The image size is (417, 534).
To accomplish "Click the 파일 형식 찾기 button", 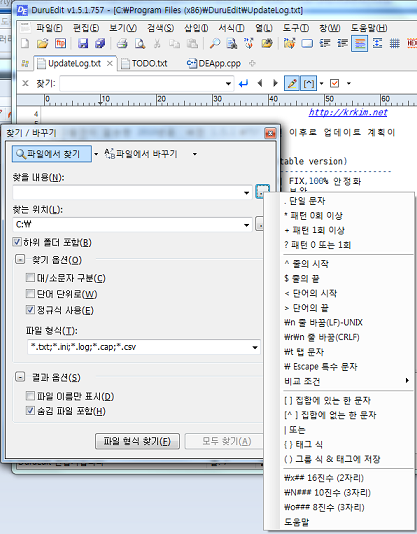I will [x=137, y=441].
